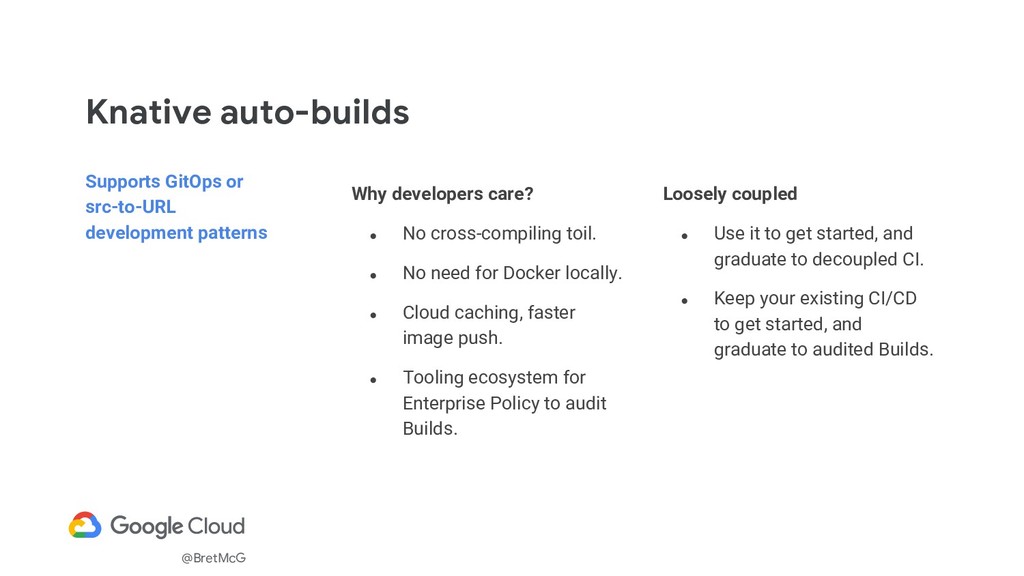This screenshot has width=1024, height=576.
Task: Click 'Tooling ecosystem for' bullet line
Action: point(494,377)
